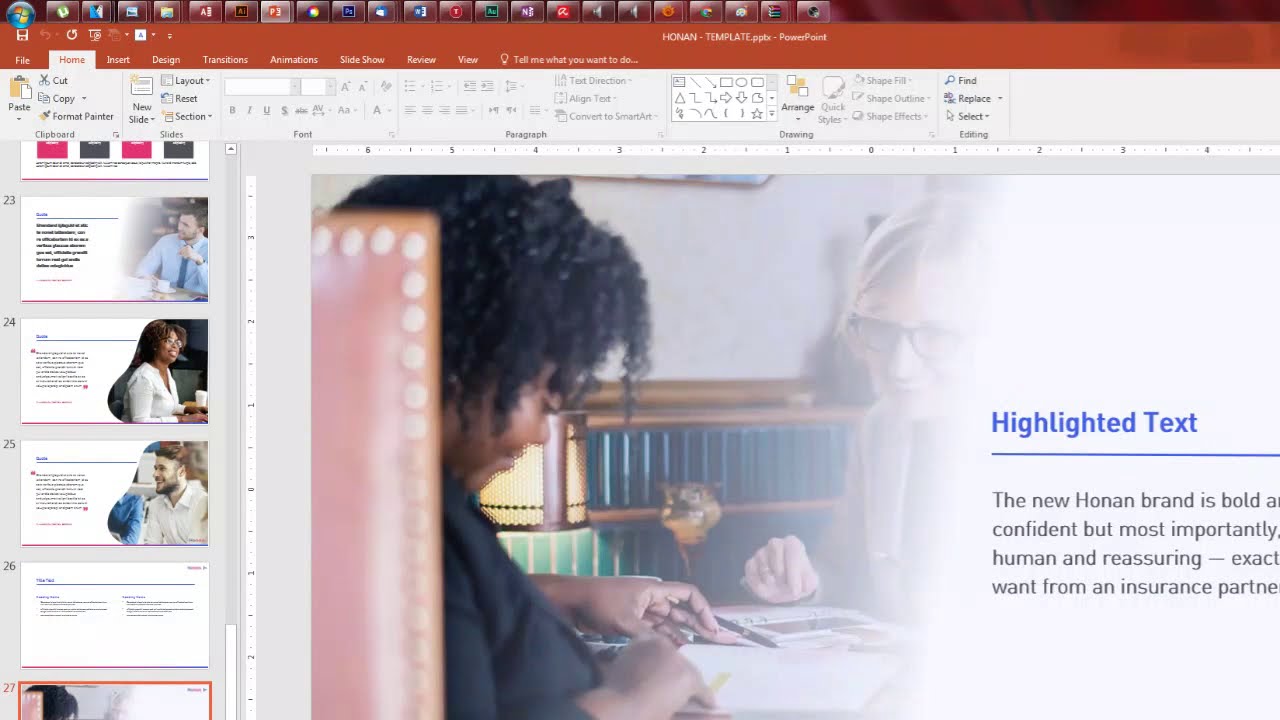The image size is (1280, 720).
Task: Open the File tab
Action: [x=22, y=60]
